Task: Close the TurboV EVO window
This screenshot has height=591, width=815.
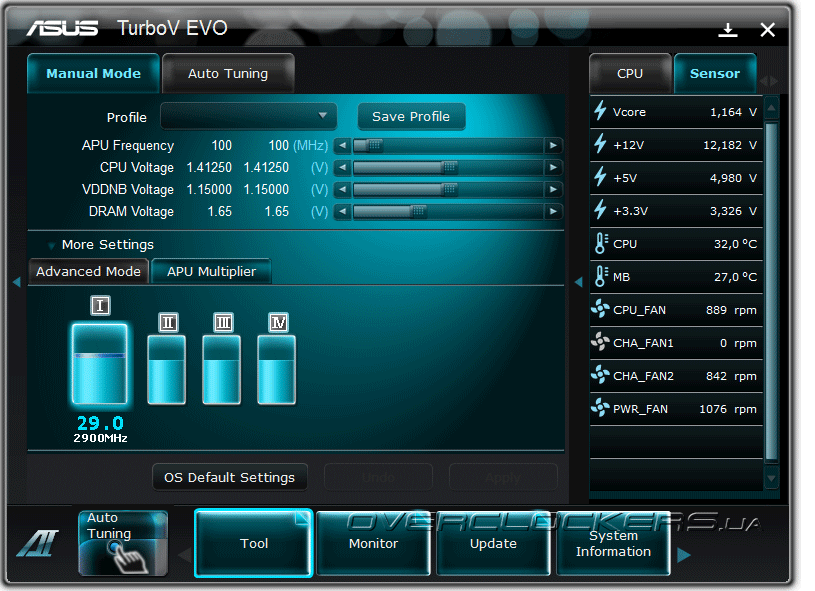Action: (768, 30)
